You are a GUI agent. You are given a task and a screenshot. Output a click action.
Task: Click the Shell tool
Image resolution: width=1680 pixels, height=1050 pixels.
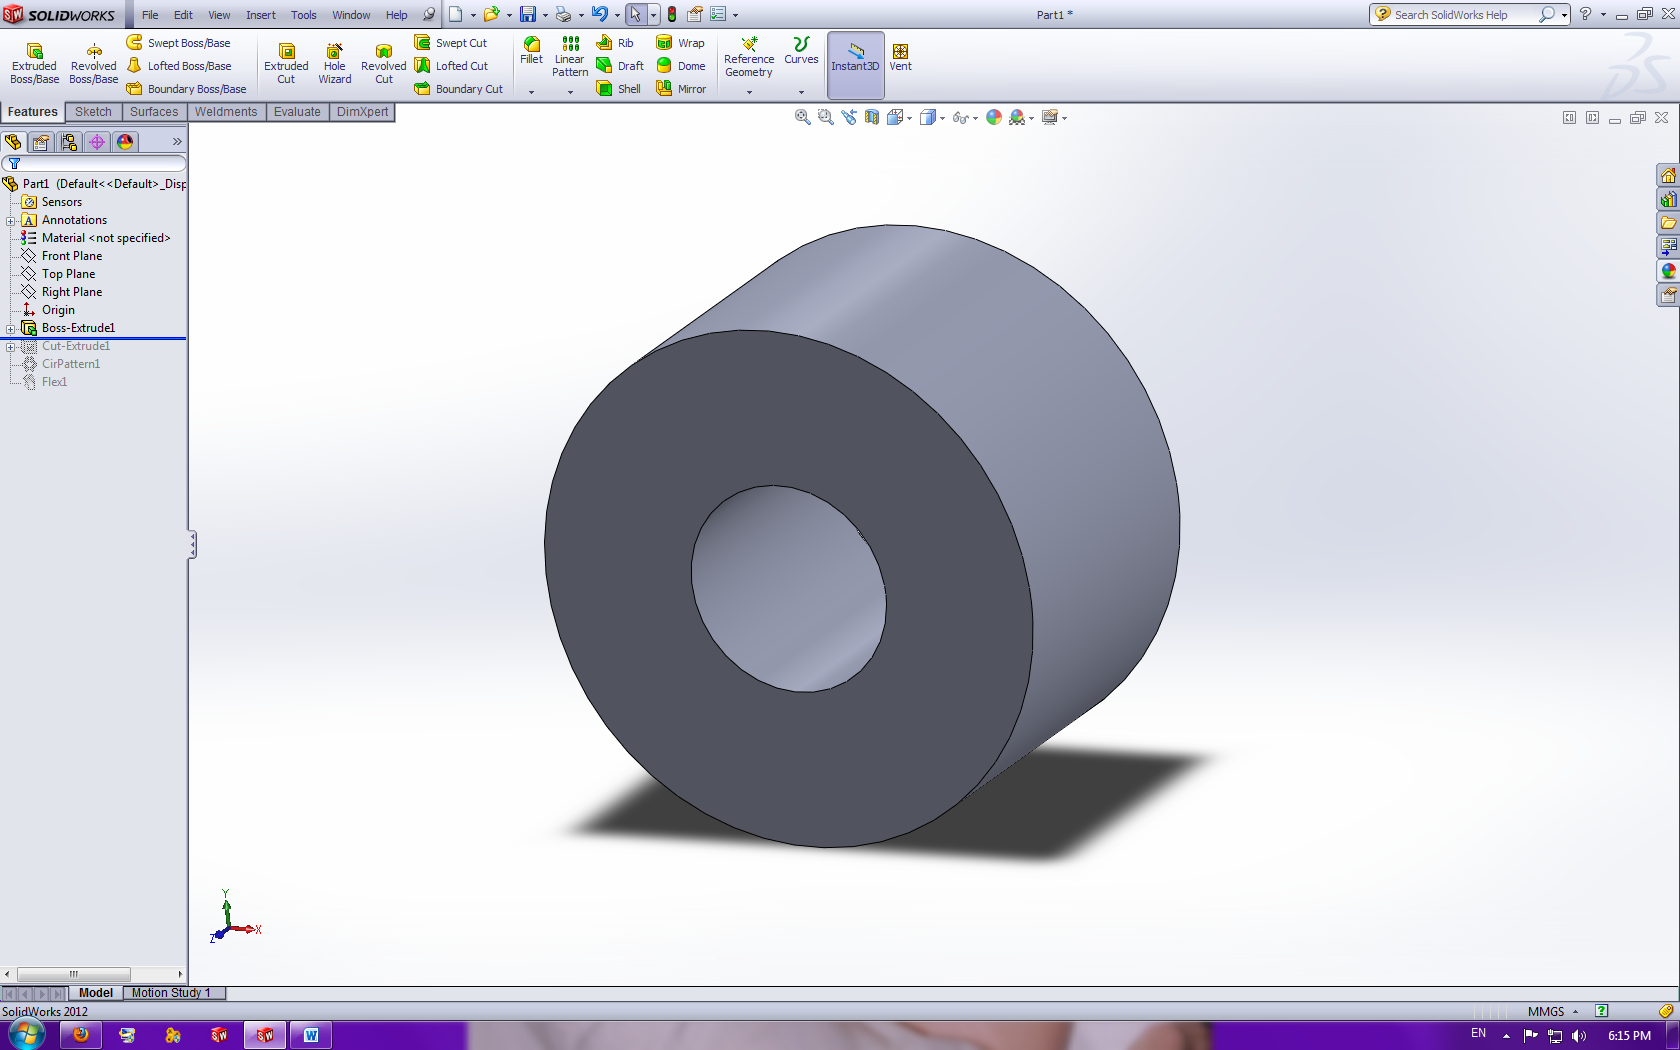[618, 89]
